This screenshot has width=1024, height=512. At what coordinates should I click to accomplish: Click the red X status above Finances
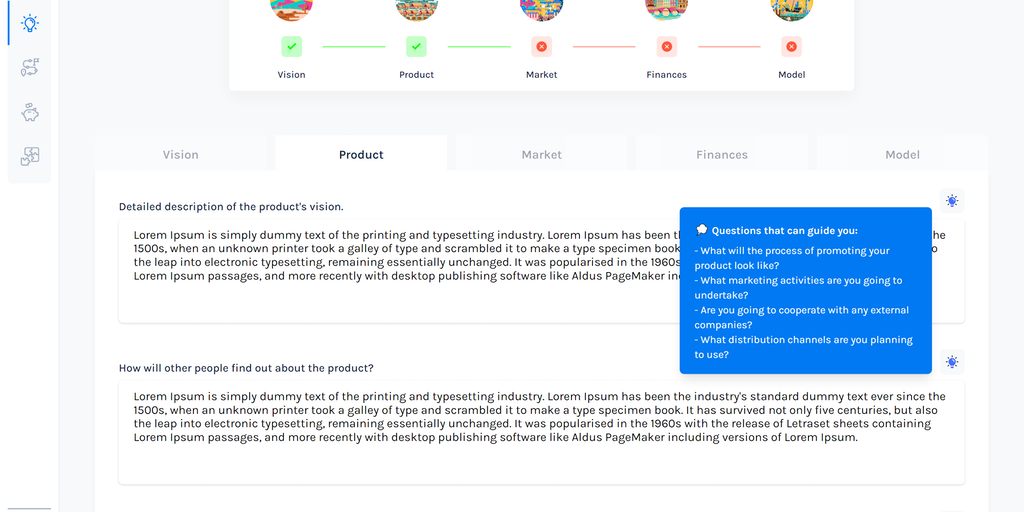(666, 46)
